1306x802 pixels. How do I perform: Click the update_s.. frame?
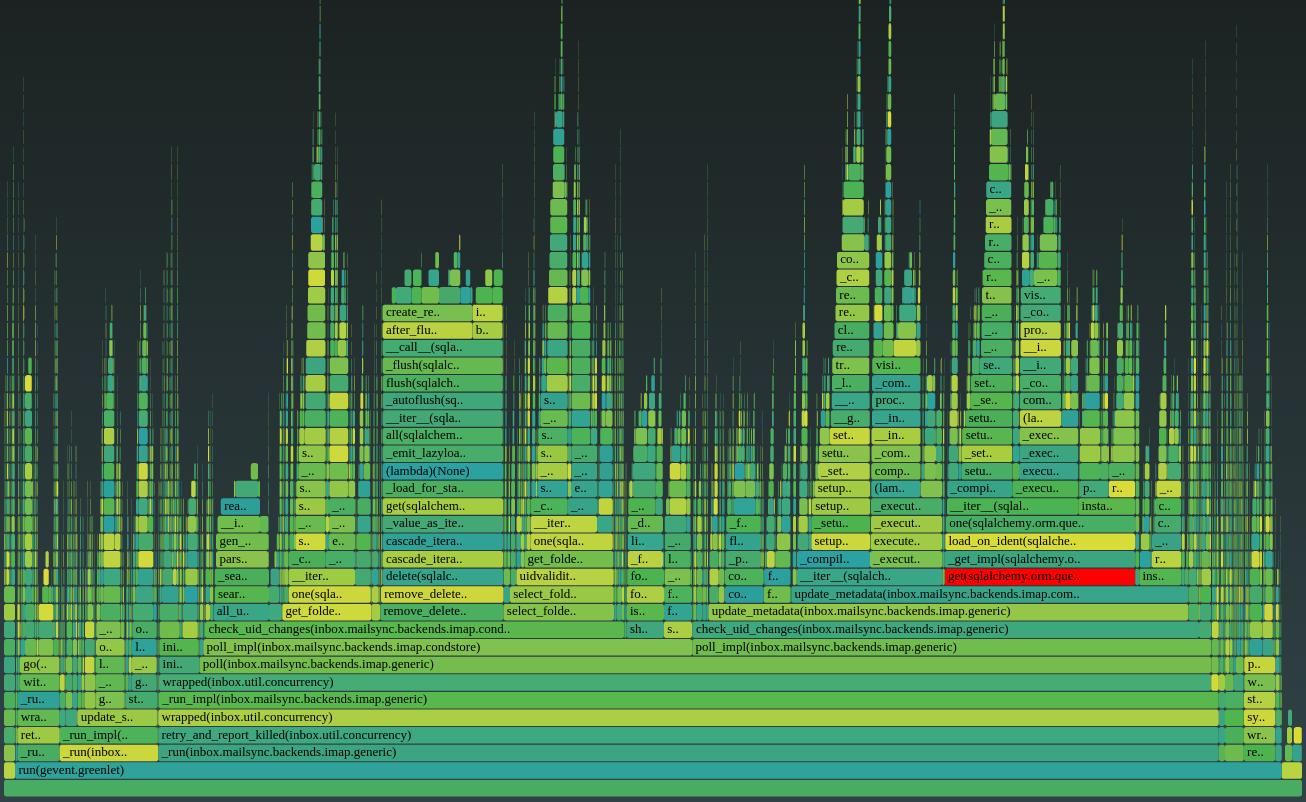[117, 717]
